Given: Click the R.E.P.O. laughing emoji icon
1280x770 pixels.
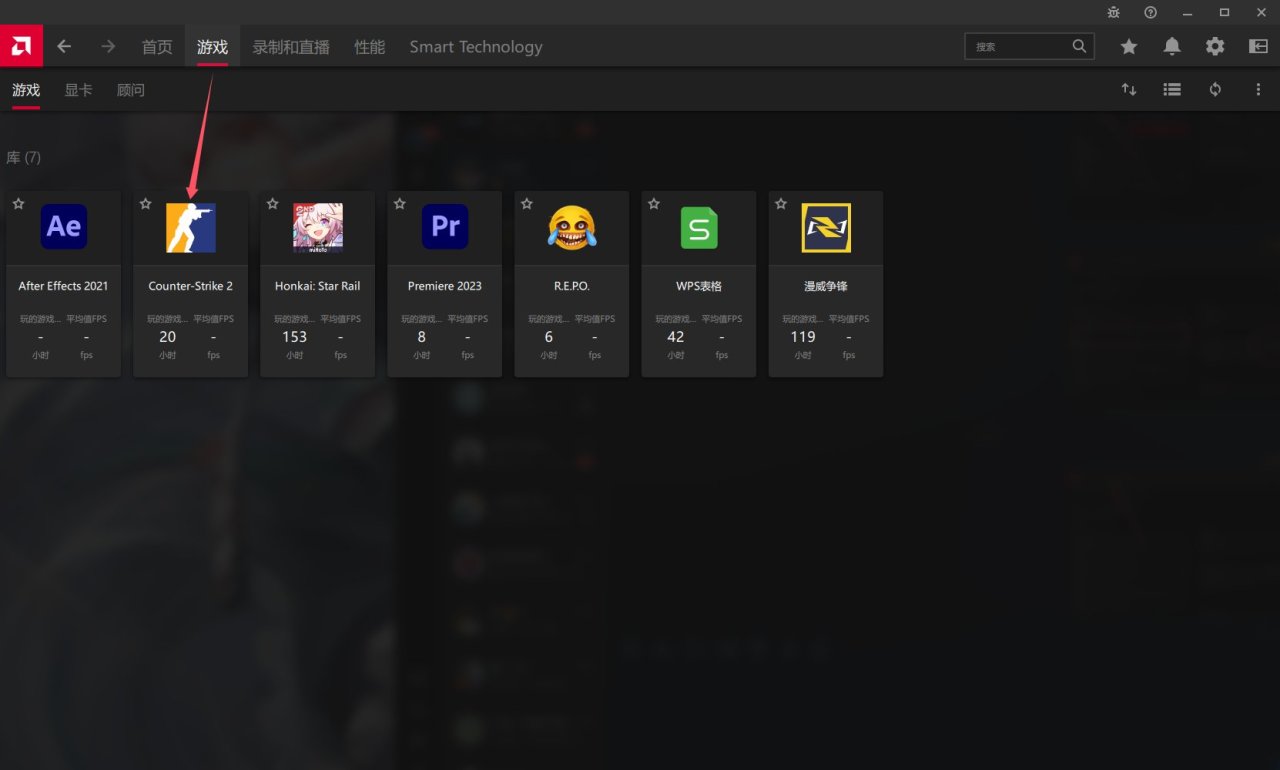Looking at the screenshot, I should click(x=572, y=227).
